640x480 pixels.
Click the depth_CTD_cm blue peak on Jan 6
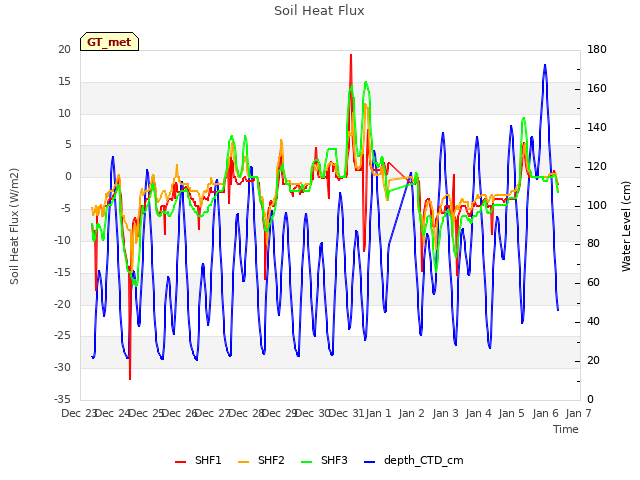click(x=544, y=65)
